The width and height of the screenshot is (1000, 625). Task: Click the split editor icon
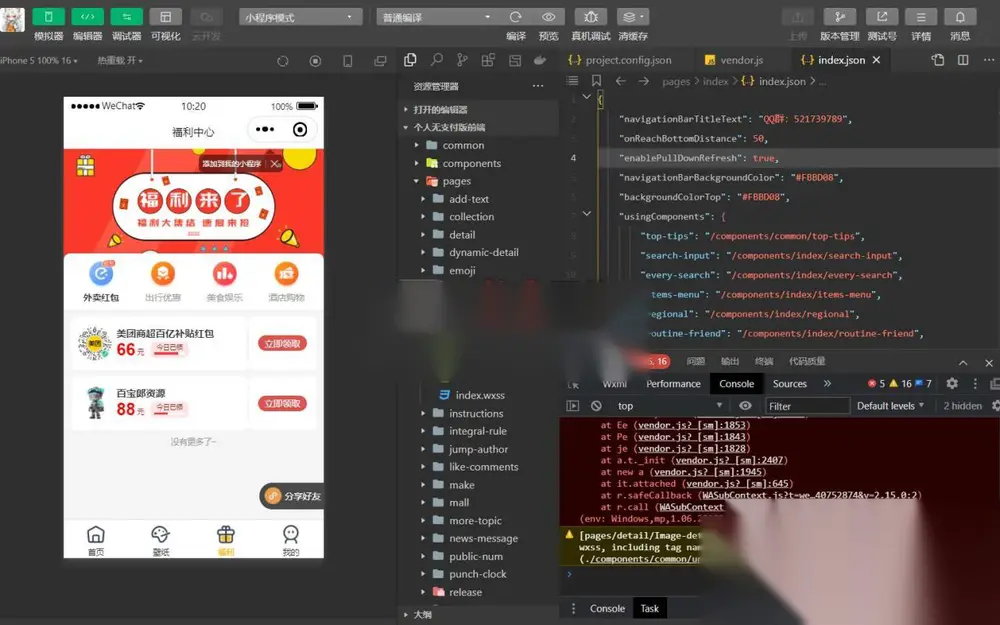pyautogui.click(x=963, y=60)
